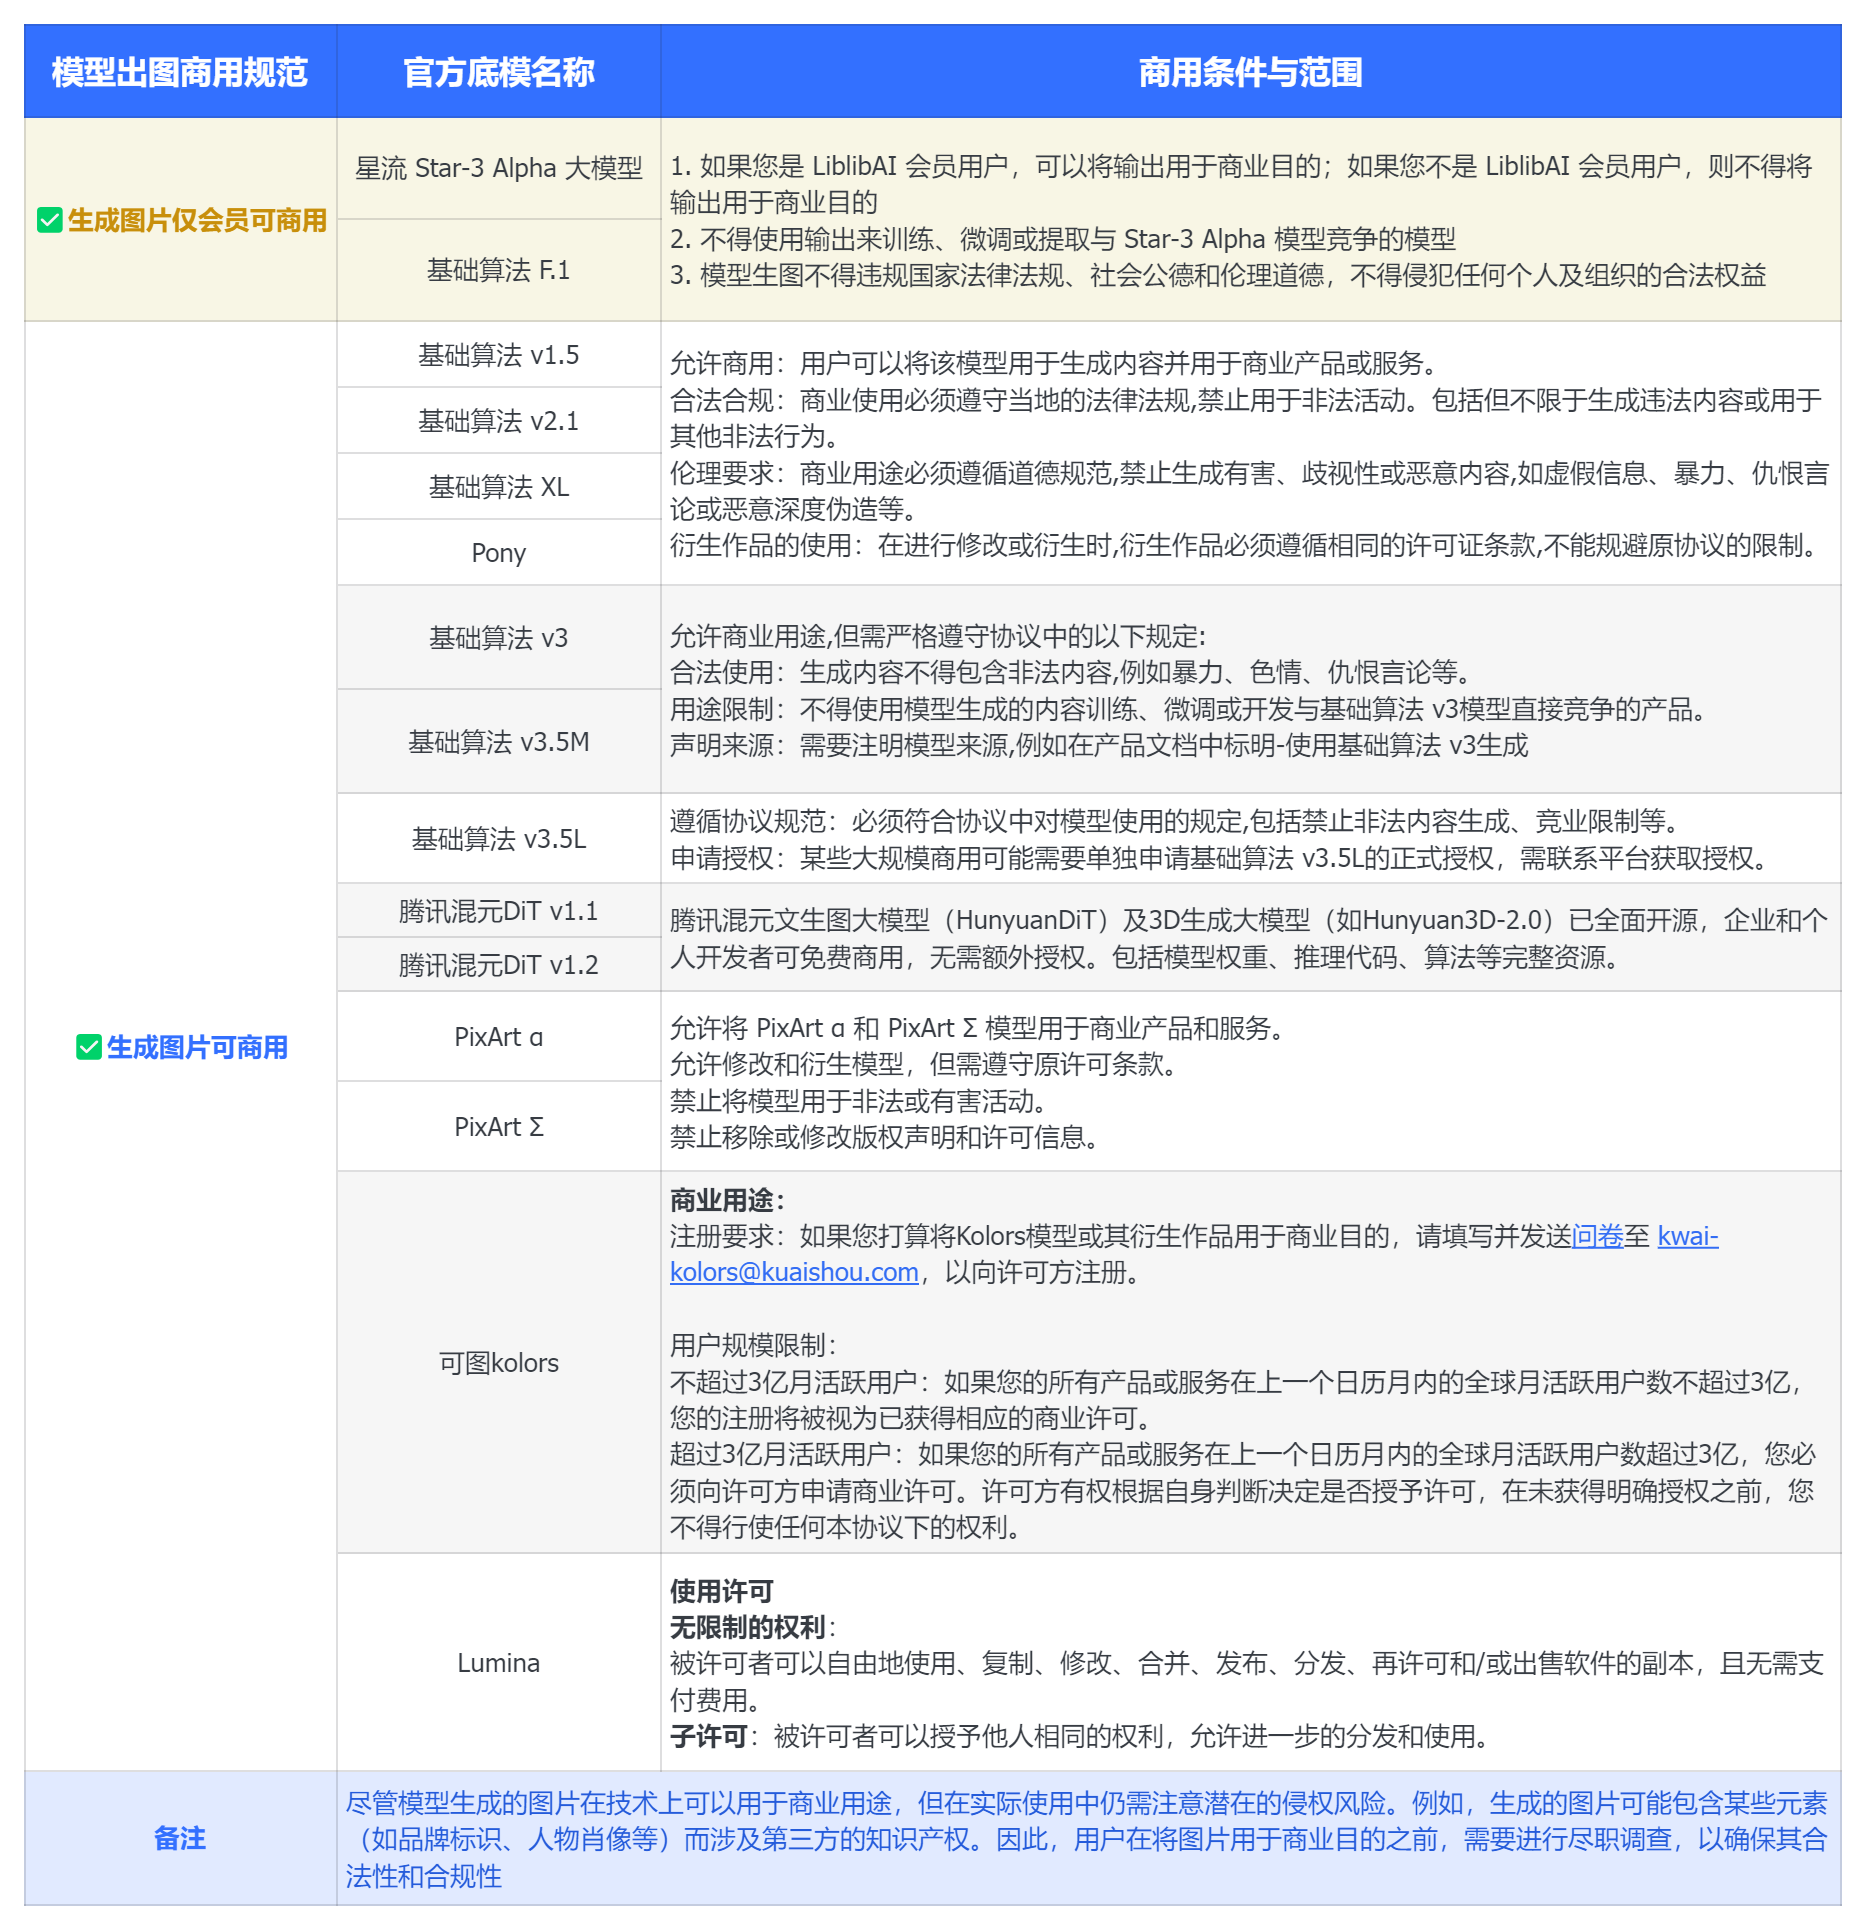The height and width of the screenshot is (1930, 1866).
Task: Click the line starting 1. 如果您是 LiblibAI 会员用户
Action: [x=1241, y=184]
